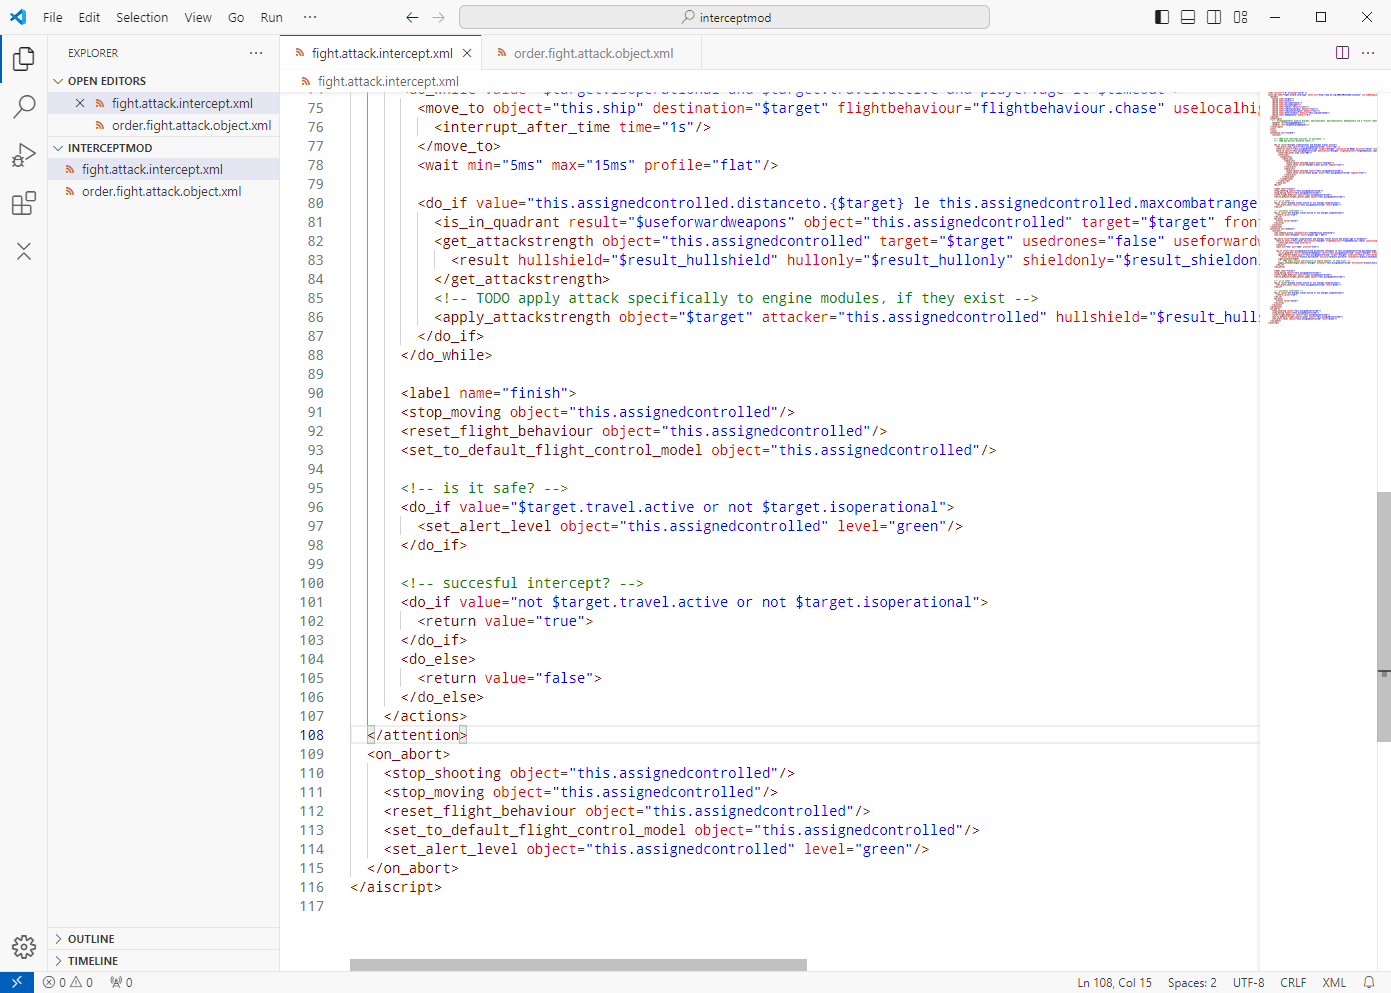Open Run and Debug view
Screen dimensions: 1391x993
pos(24,155)
